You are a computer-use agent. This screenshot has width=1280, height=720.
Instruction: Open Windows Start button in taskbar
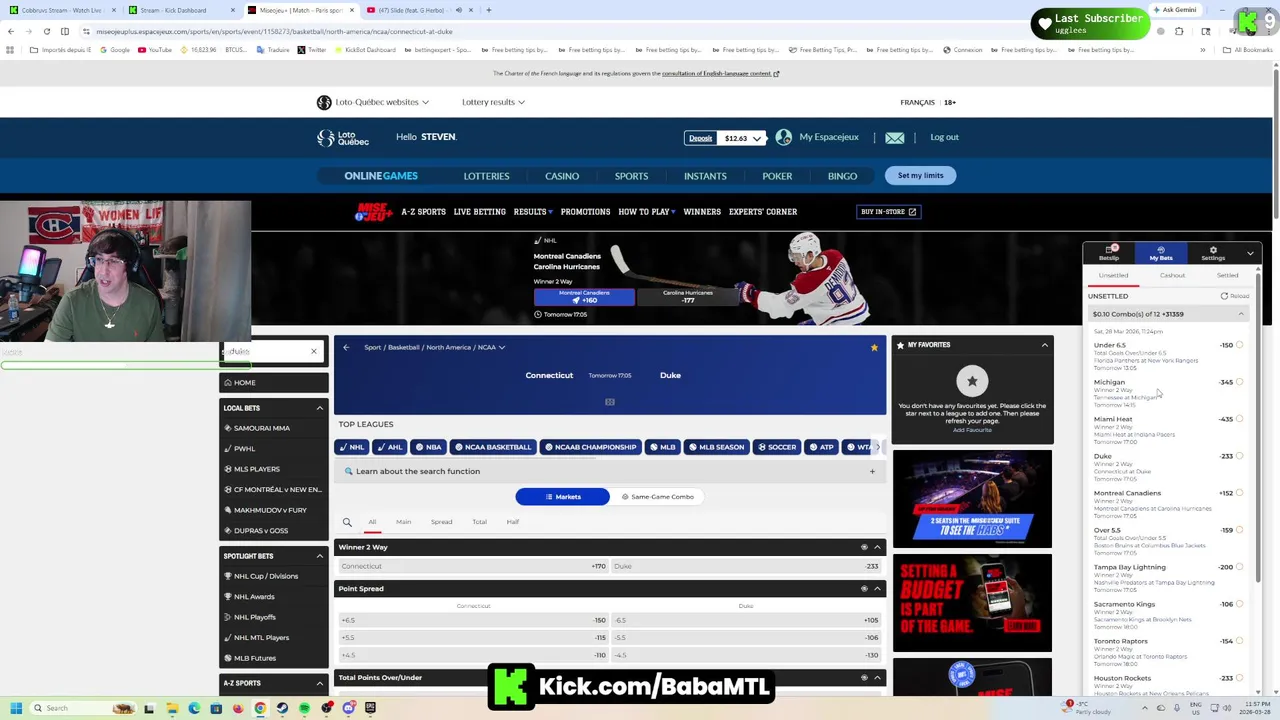tap(15, 708)
